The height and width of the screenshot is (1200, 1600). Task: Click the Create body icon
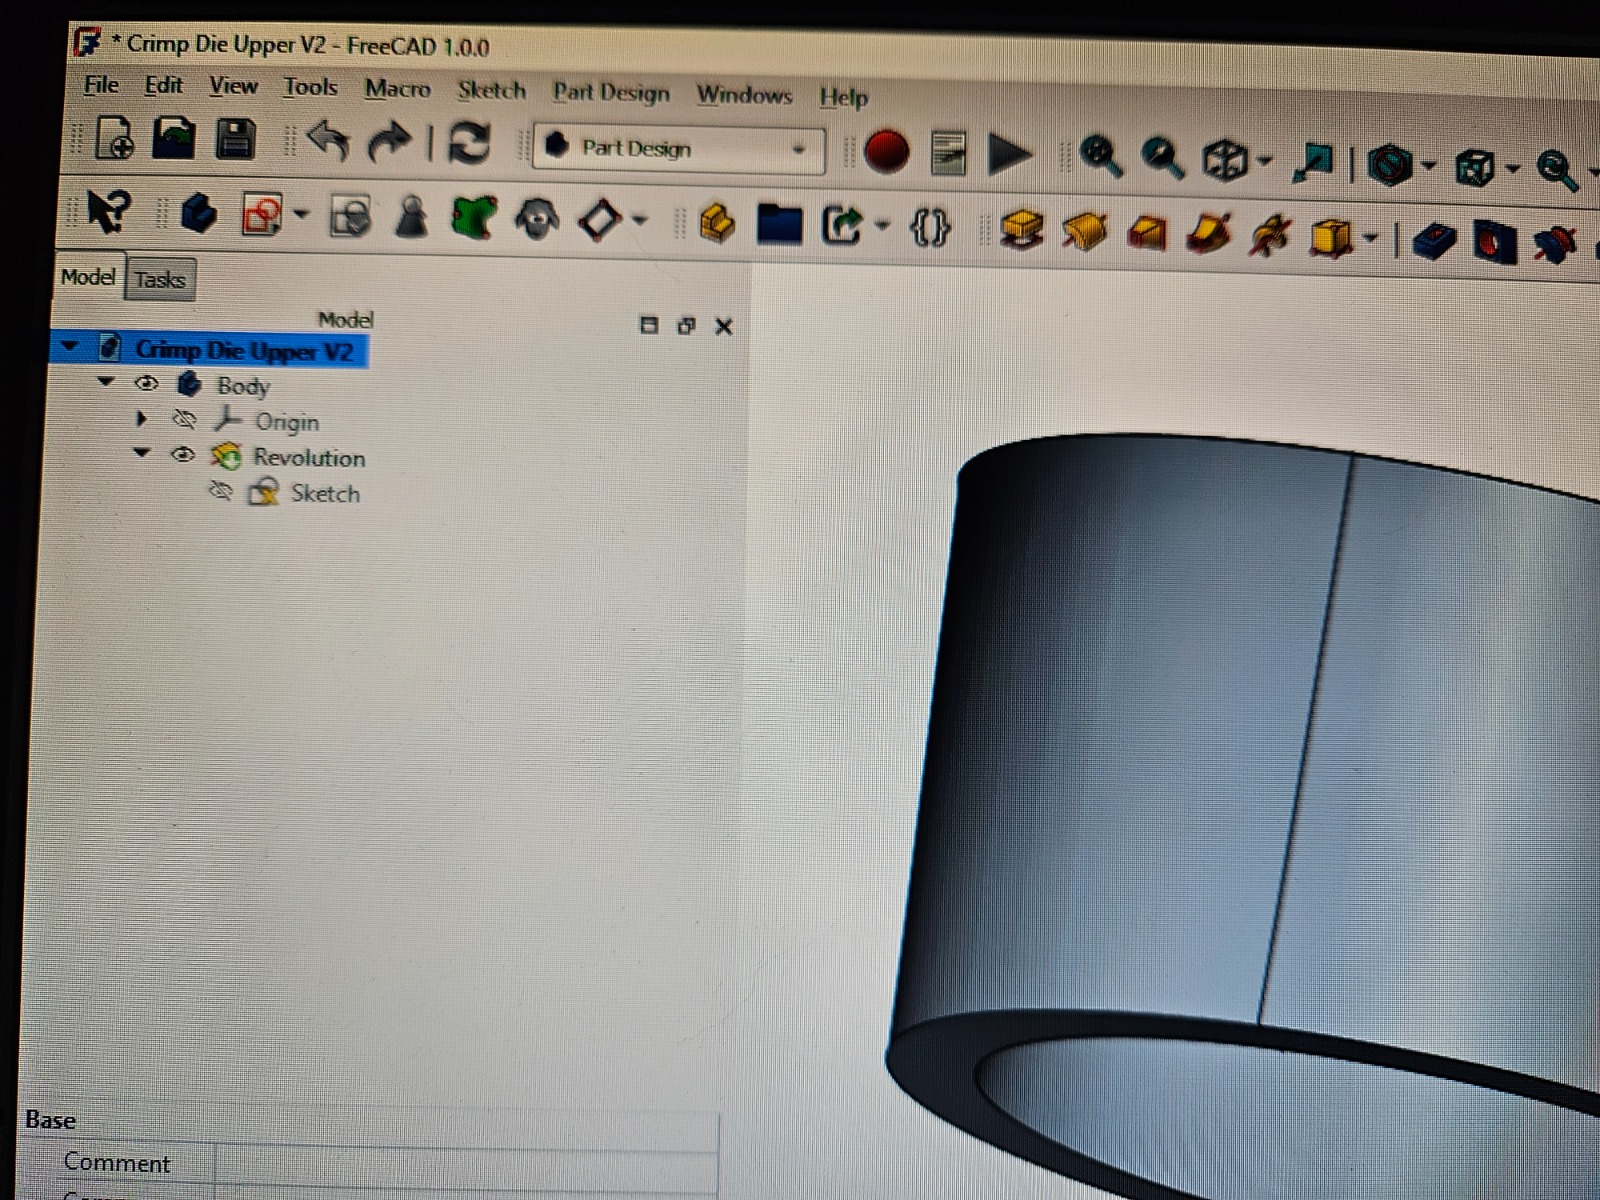click(198, 214)
